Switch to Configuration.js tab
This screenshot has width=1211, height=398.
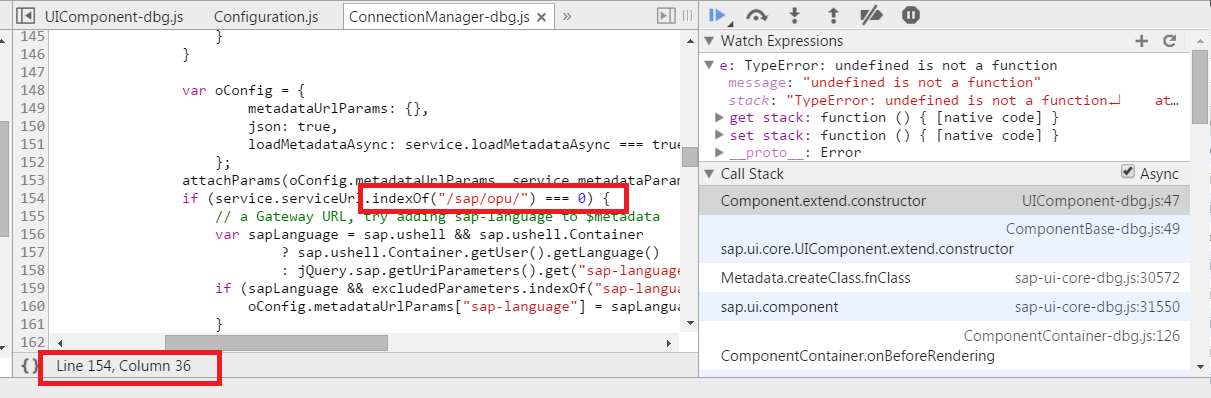coord(264,17)
